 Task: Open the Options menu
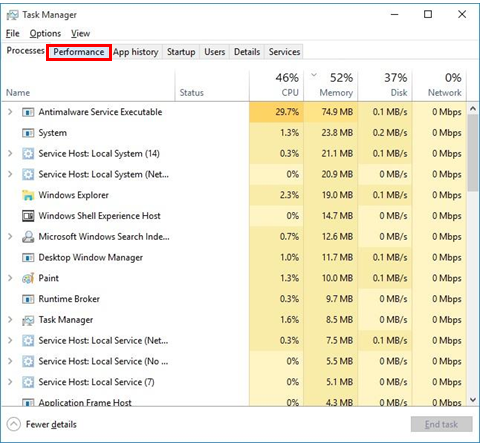pos(45,33)
